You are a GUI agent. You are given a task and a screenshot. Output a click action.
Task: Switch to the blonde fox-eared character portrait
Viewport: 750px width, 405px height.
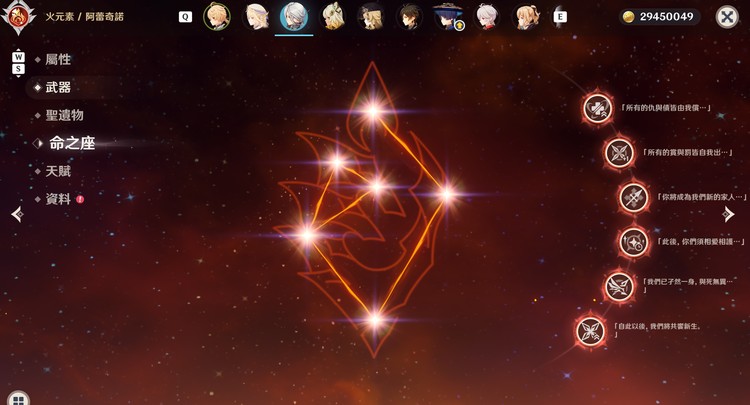(333, 16)
